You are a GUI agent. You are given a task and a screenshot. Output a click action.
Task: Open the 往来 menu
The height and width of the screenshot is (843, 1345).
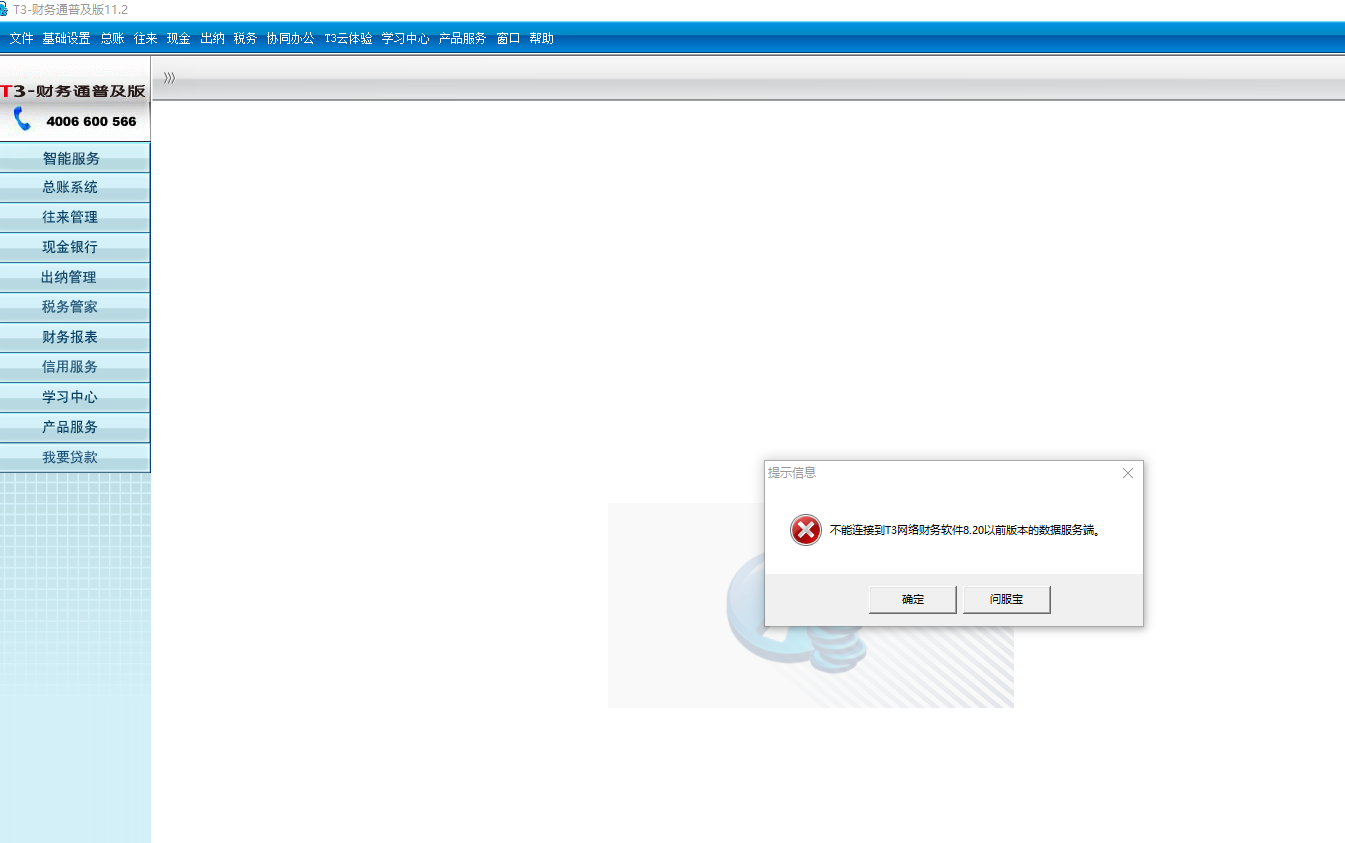coord(146,39)
